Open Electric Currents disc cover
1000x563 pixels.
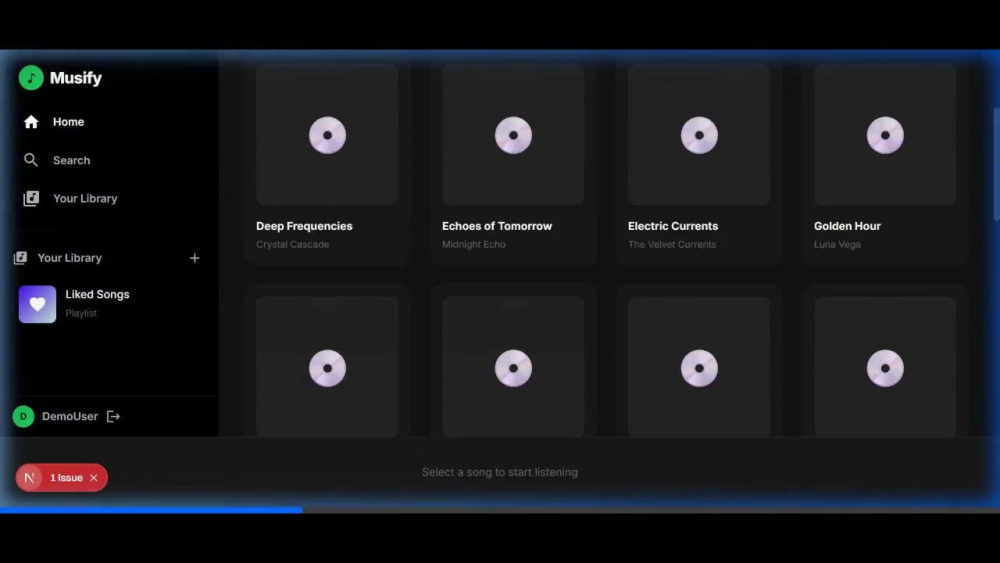(699, 135)
